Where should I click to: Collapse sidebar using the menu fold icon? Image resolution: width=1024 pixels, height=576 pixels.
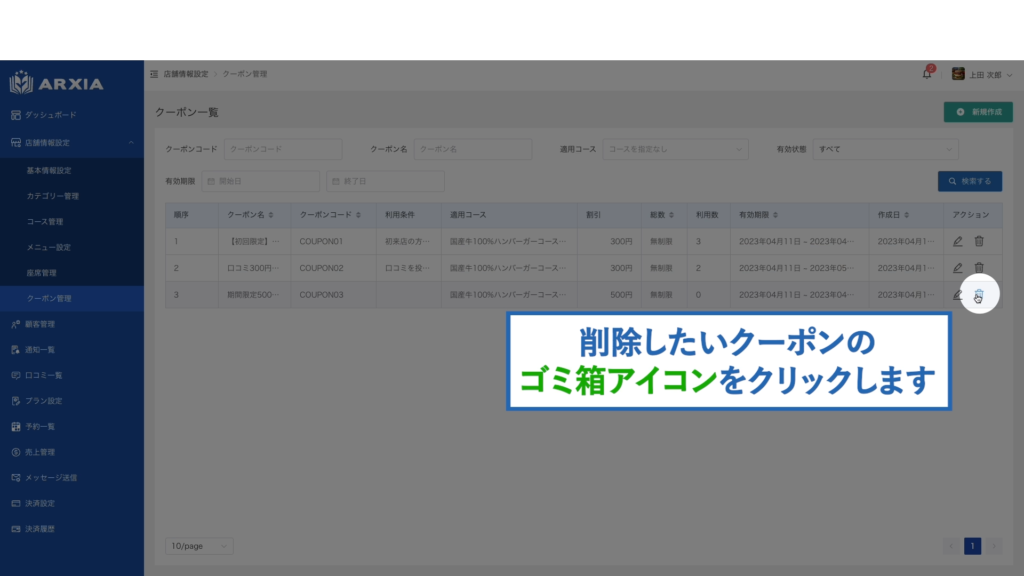154,74
